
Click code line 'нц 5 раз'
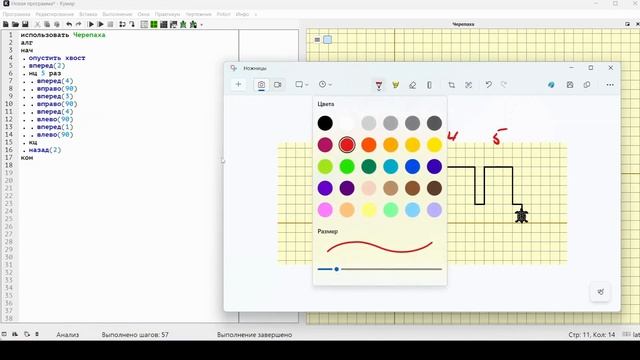pos(44,73)
